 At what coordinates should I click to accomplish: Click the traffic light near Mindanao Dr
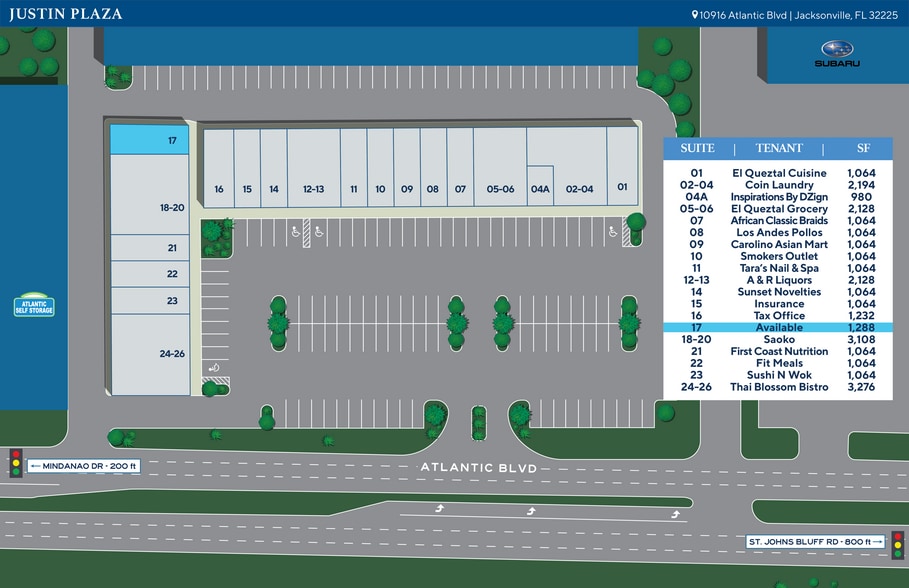(x=16, y=464)
